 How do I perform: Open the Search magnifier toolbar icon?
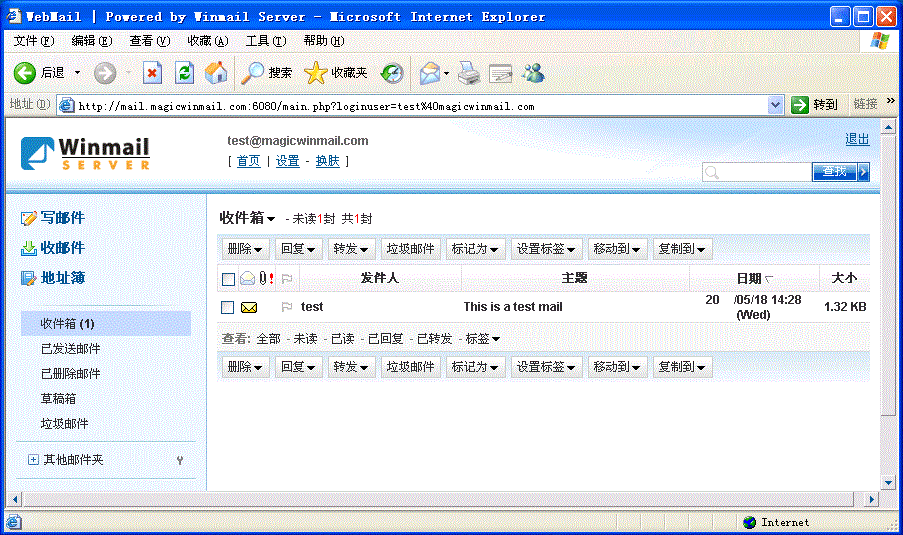[x=252, y=73]
